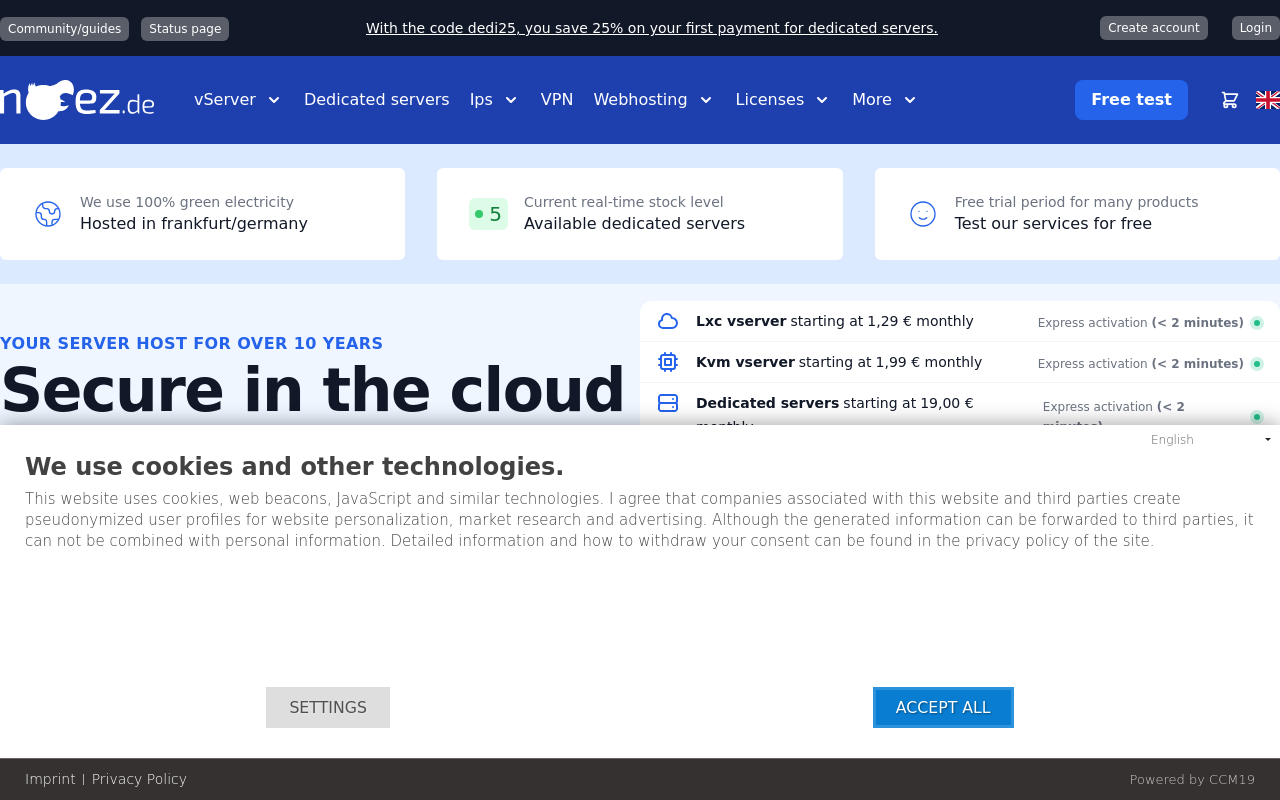The image size is (1280, 800).
Task: Click the UK flag language icon
Action: [1267, 100]
